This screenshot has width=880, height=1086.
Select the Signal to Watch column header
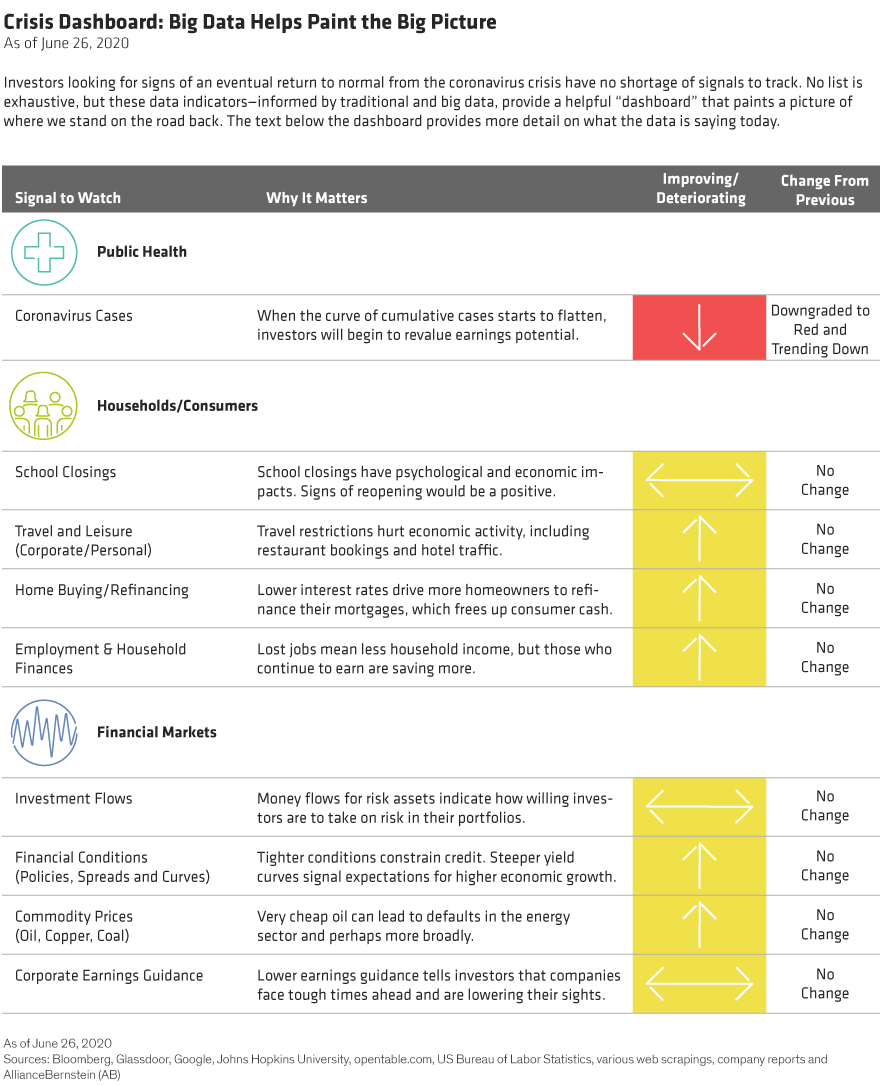68,198
